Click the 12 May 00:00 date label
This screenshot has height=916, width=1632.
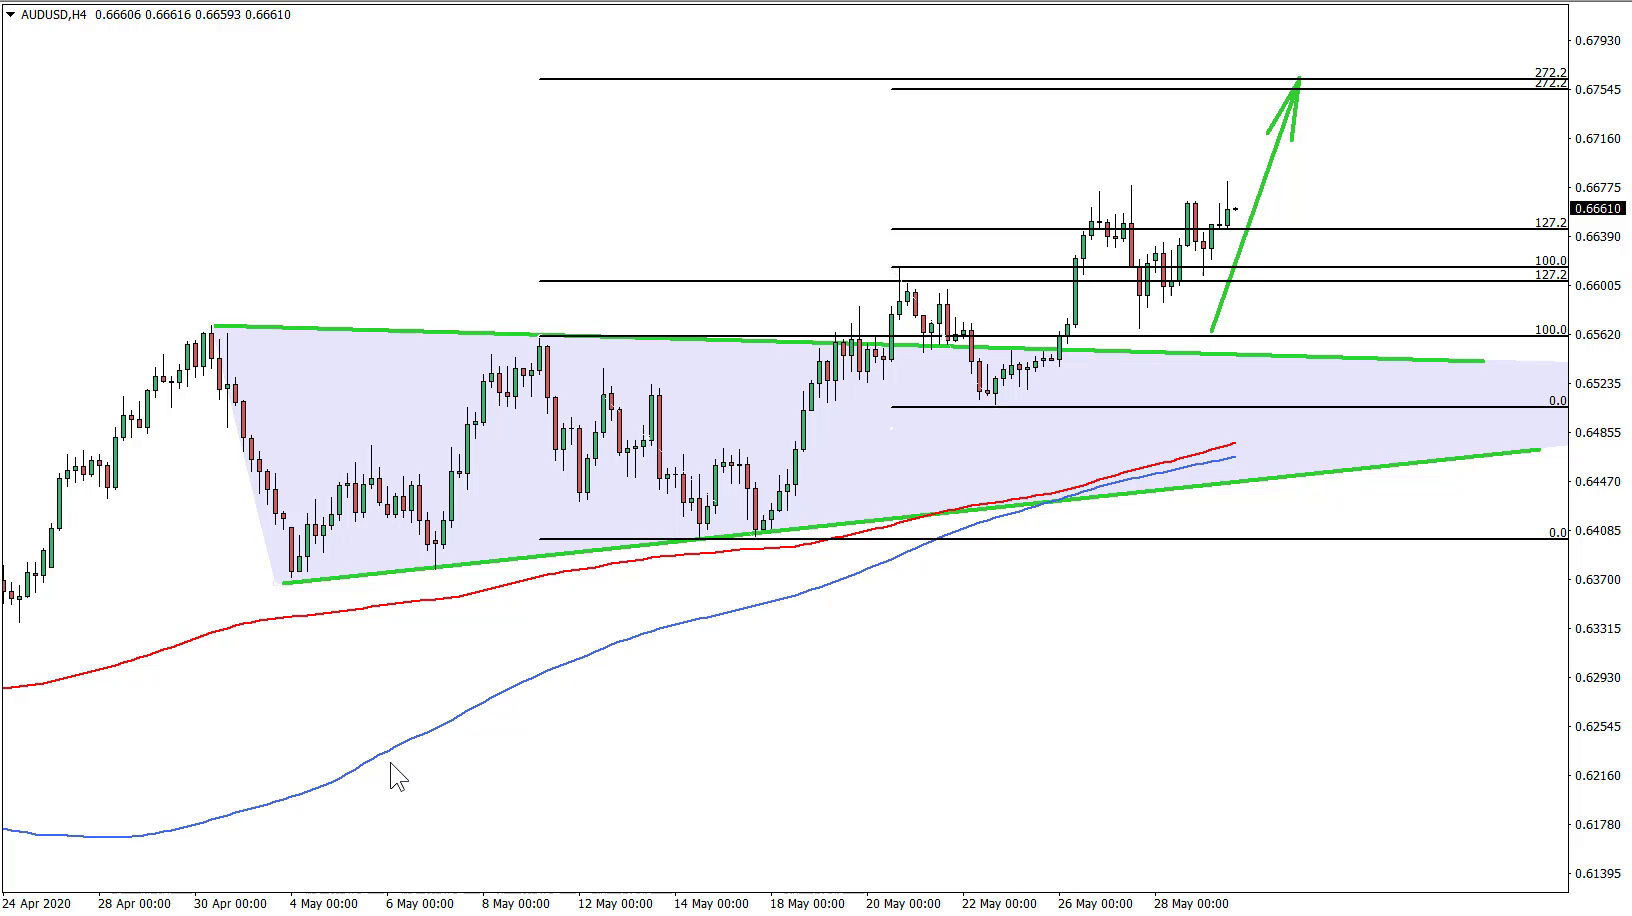point(614,904)
